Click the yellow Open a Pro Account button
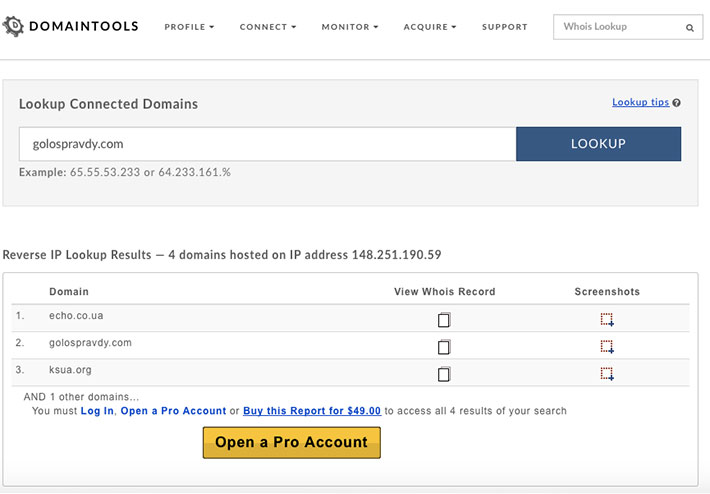The height and width of the screenshot is (494, 710). pyautogui.click(x=292, y=442)
